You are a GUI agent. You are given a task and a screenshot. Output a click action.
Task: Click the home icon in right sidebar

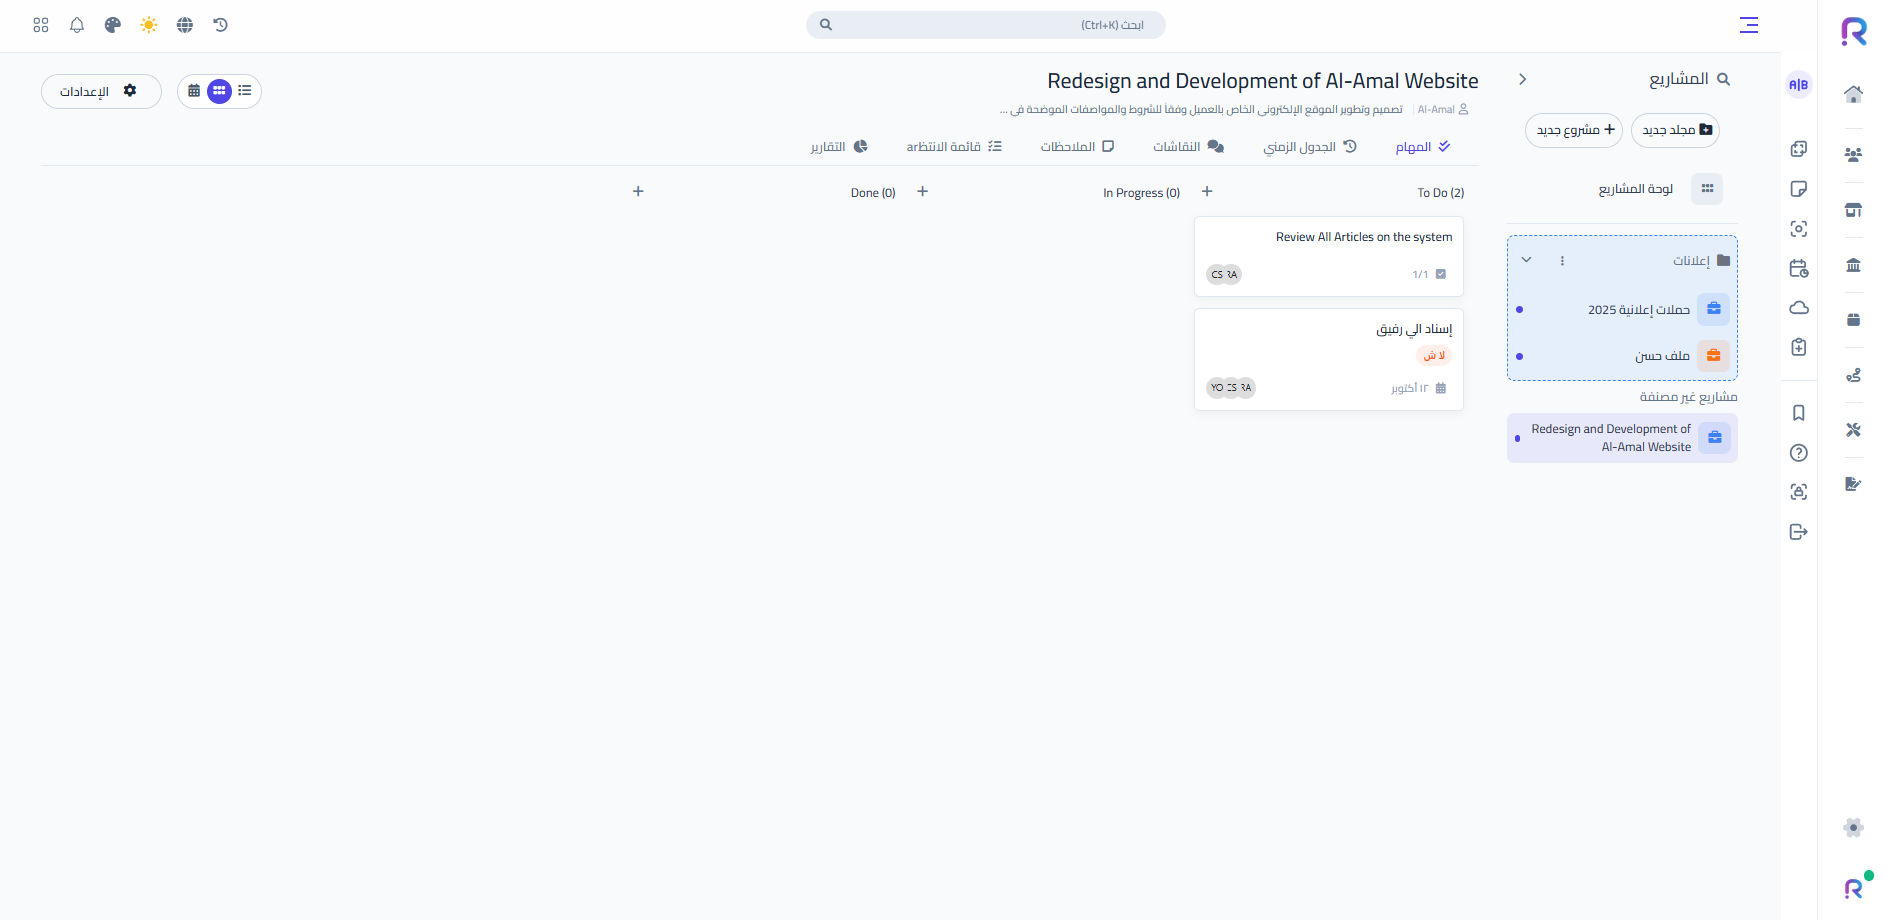click(x=1853, y=94)
